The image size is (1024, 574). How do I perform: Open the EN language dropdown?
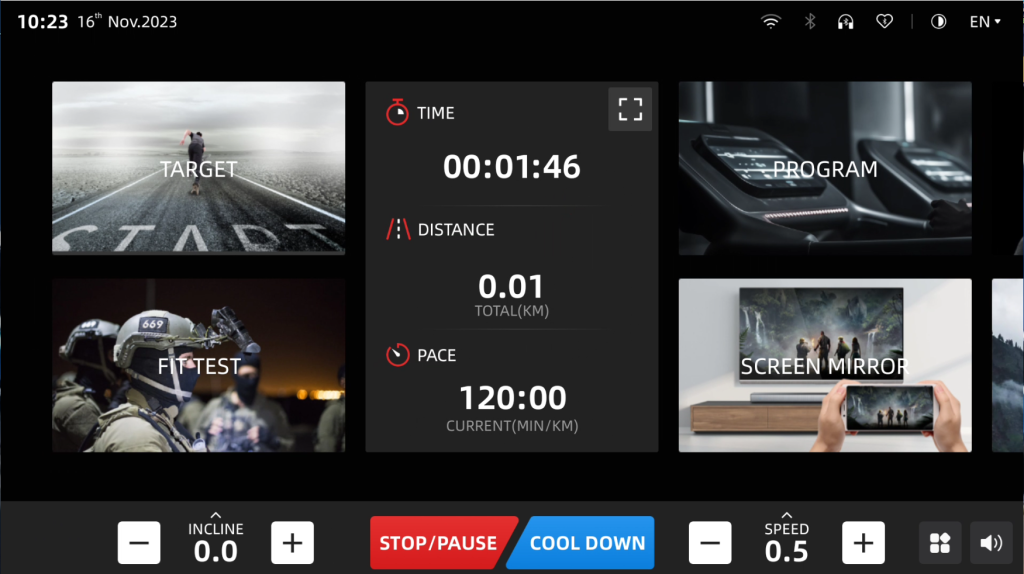985,22
